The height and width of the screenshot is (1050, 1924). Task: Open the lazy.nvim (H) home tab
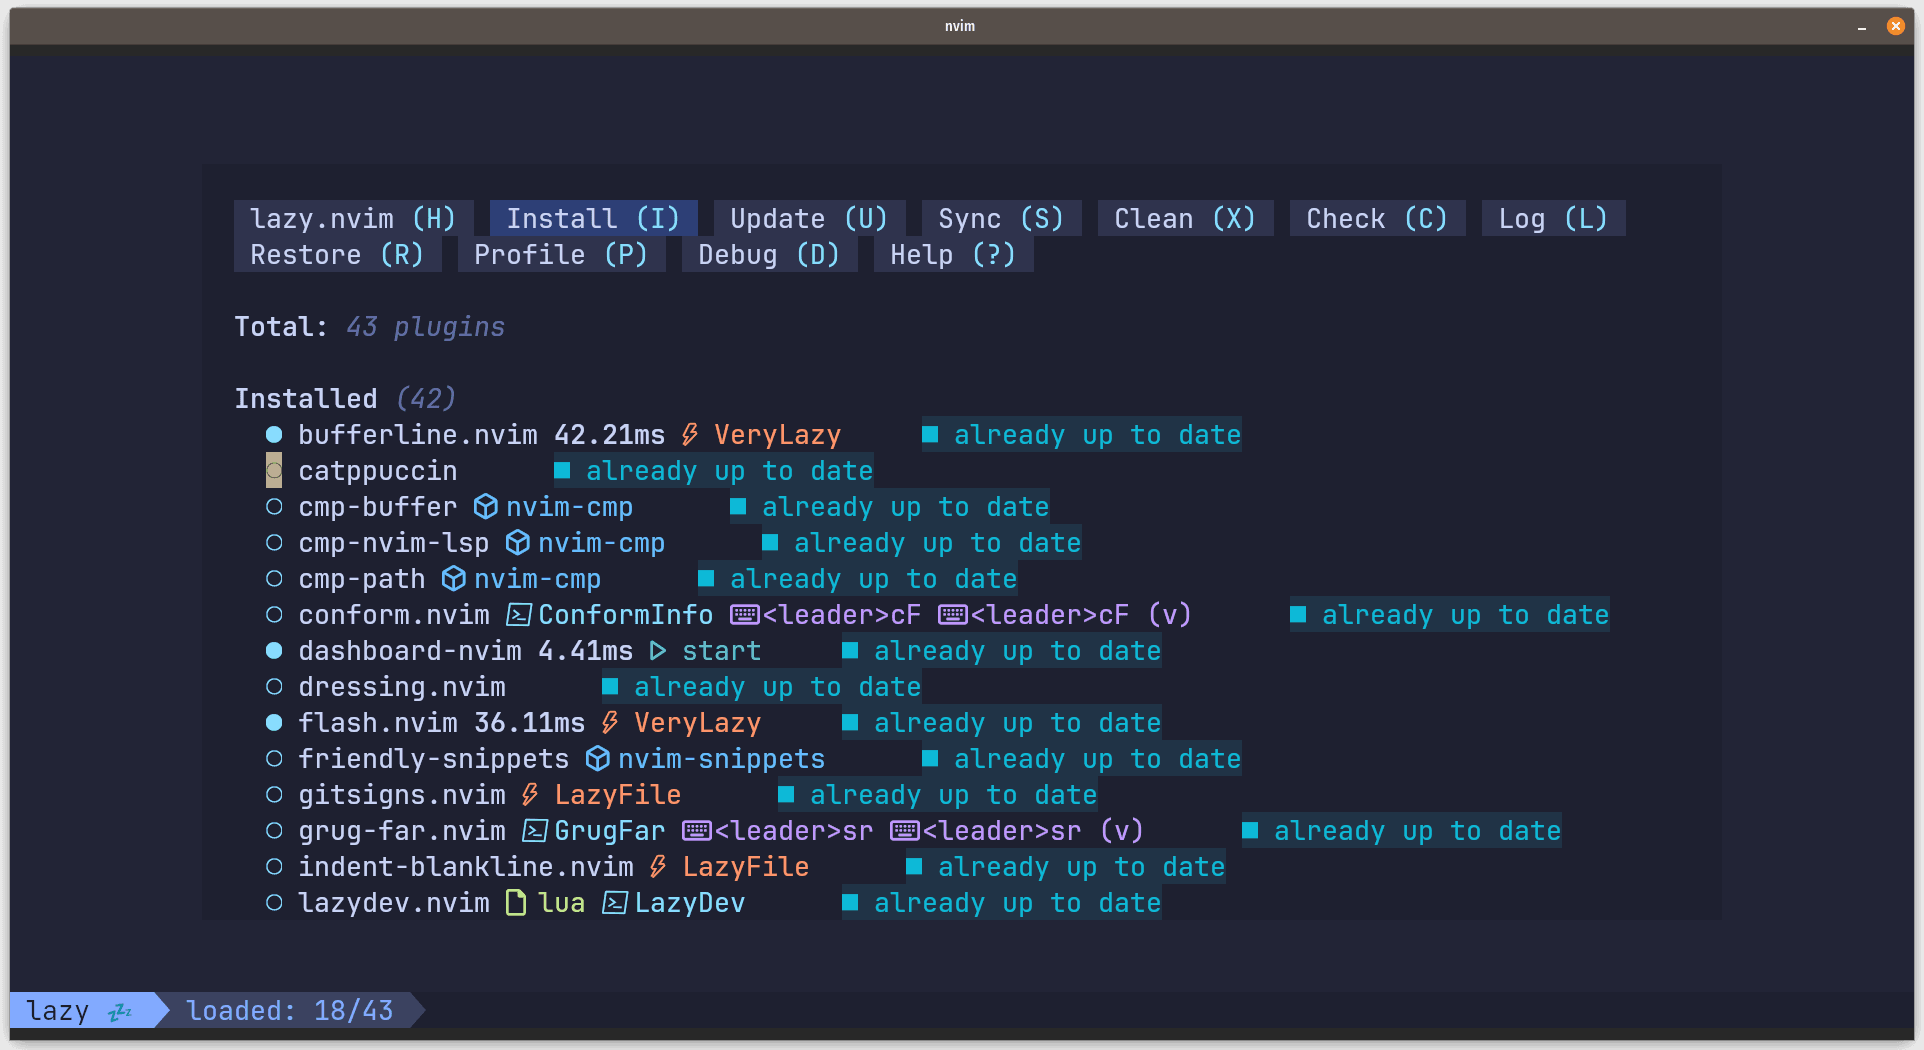click(x=353, y=218)
